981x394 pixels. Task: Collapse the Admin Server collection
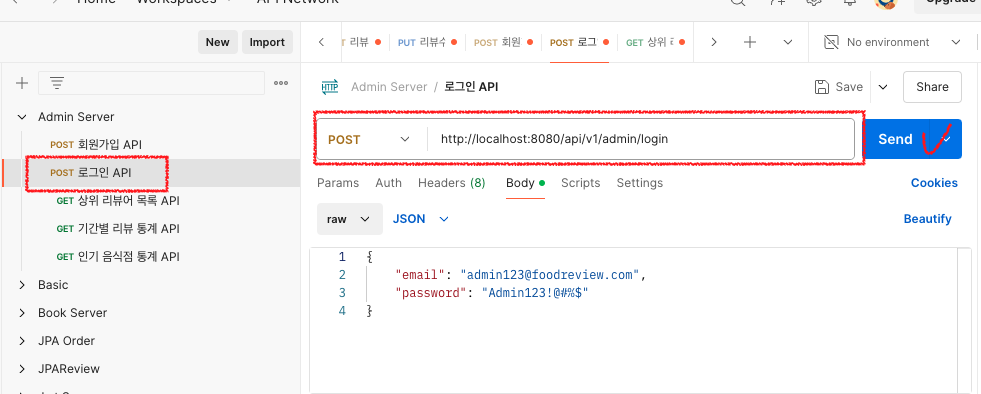(x=22, y=117)
